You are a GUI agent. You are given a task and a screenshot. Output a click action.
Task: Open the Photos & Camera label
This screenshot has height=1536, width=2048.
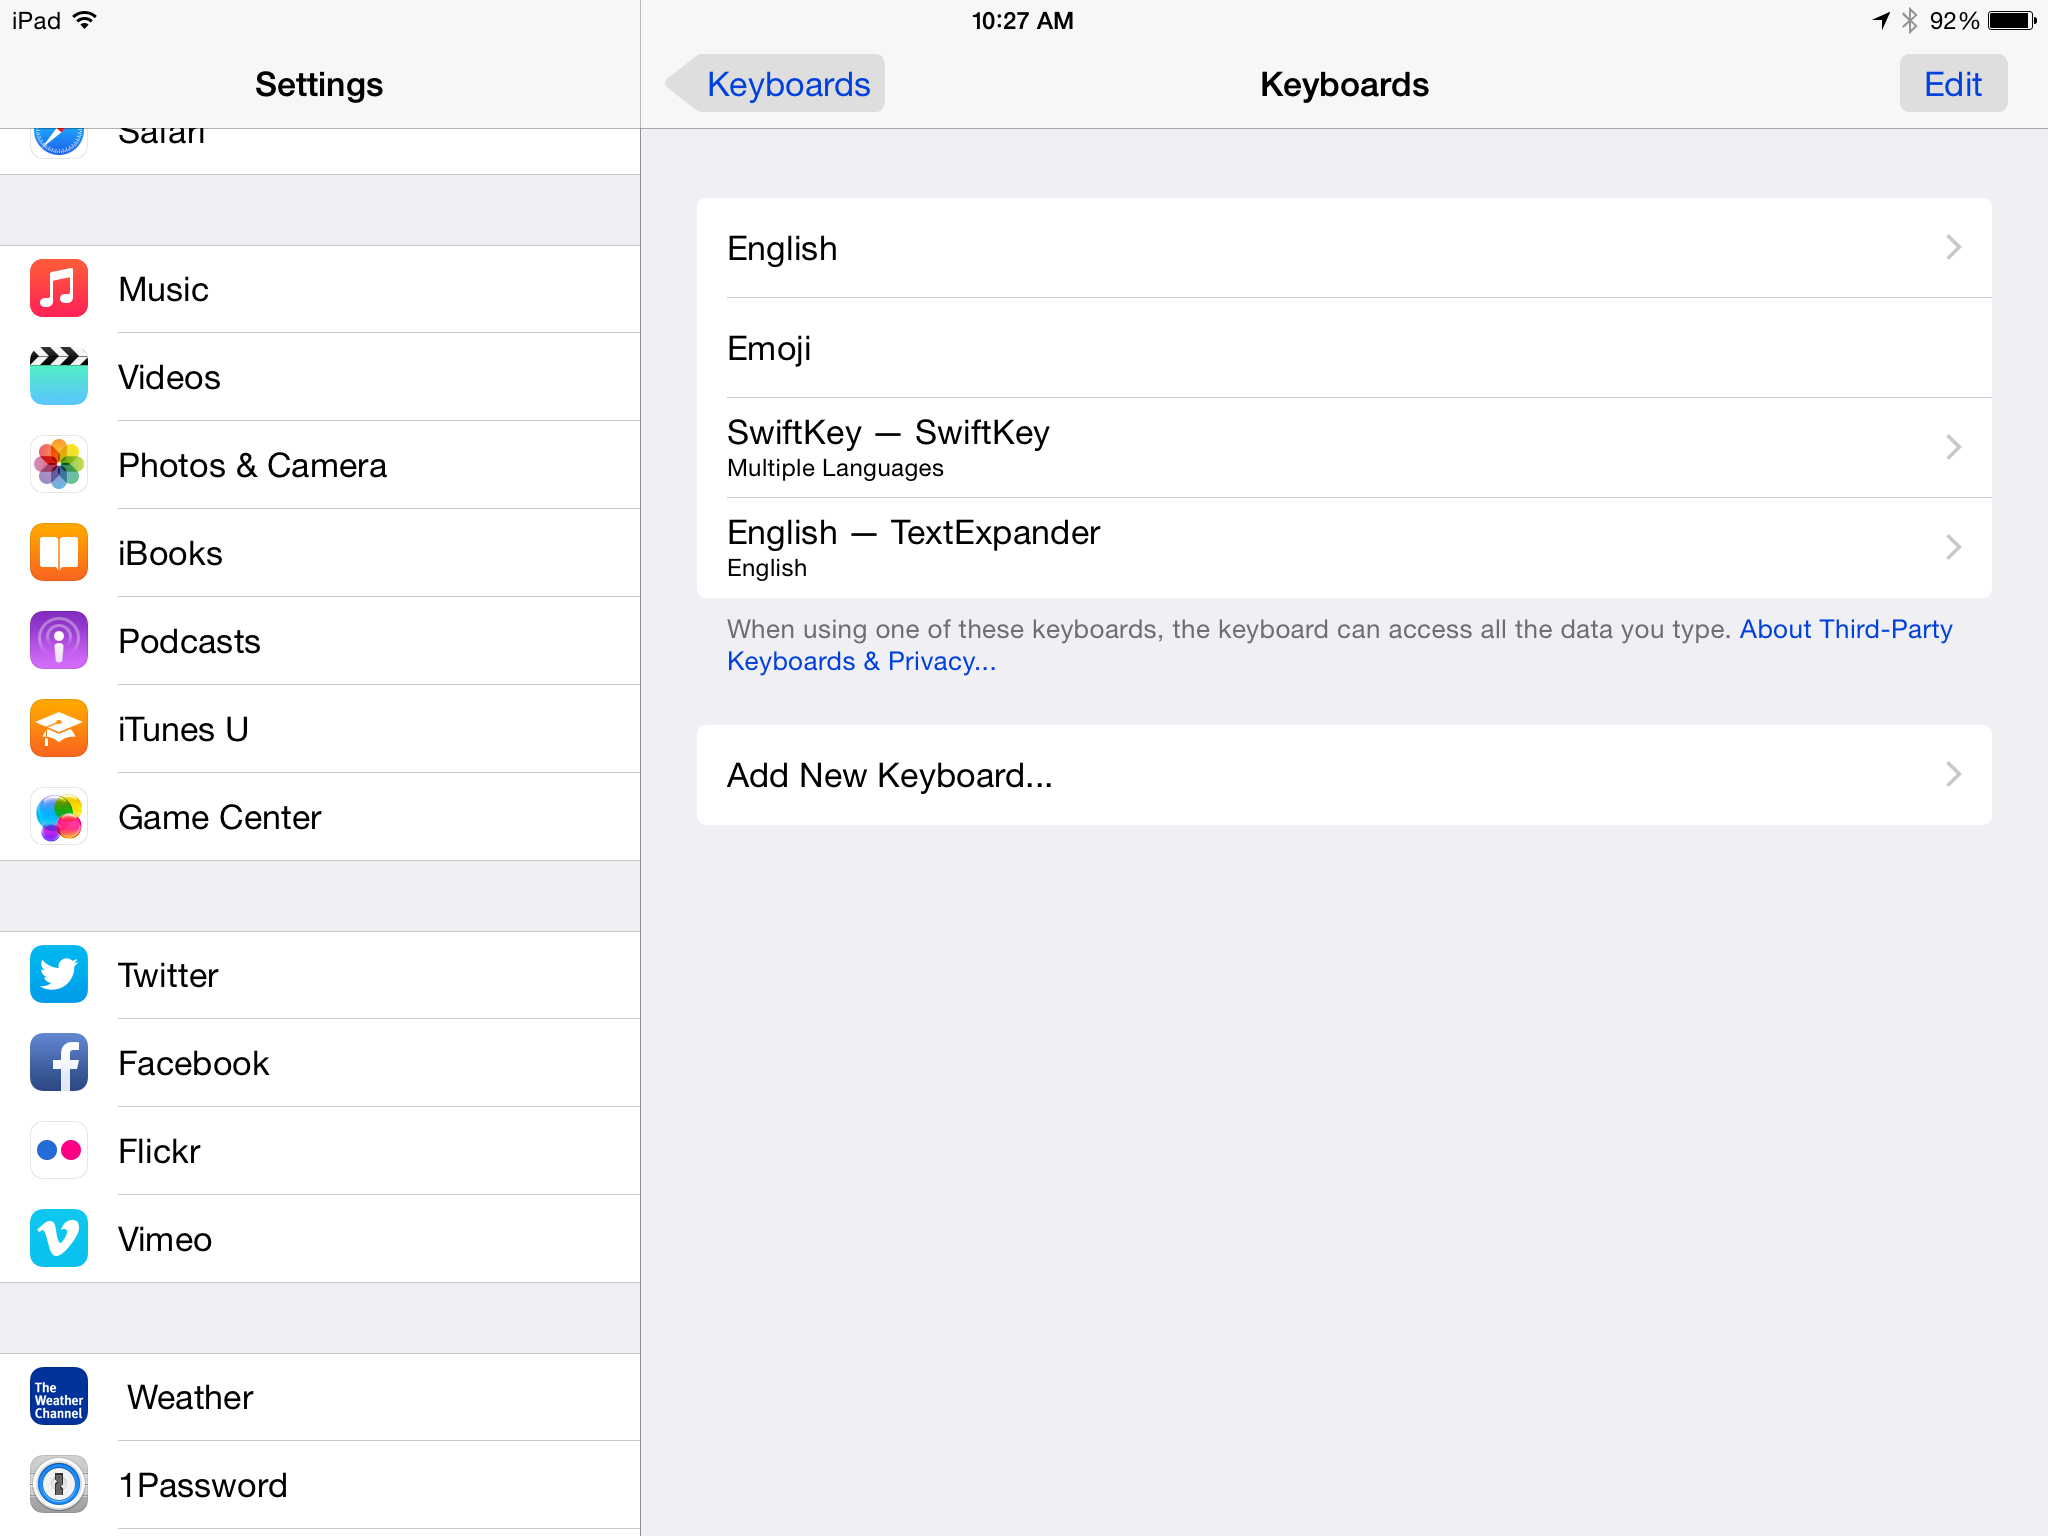(252, 466)
